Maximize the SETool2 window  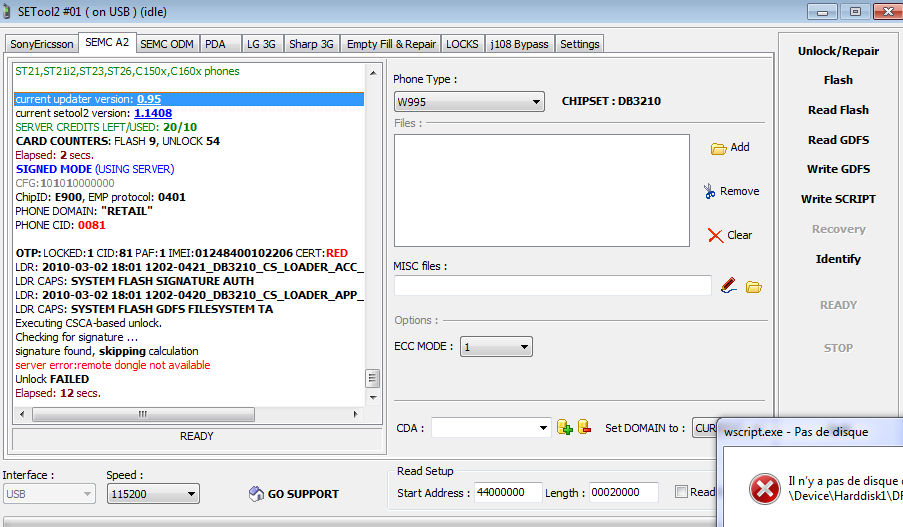tap(855, 12)
